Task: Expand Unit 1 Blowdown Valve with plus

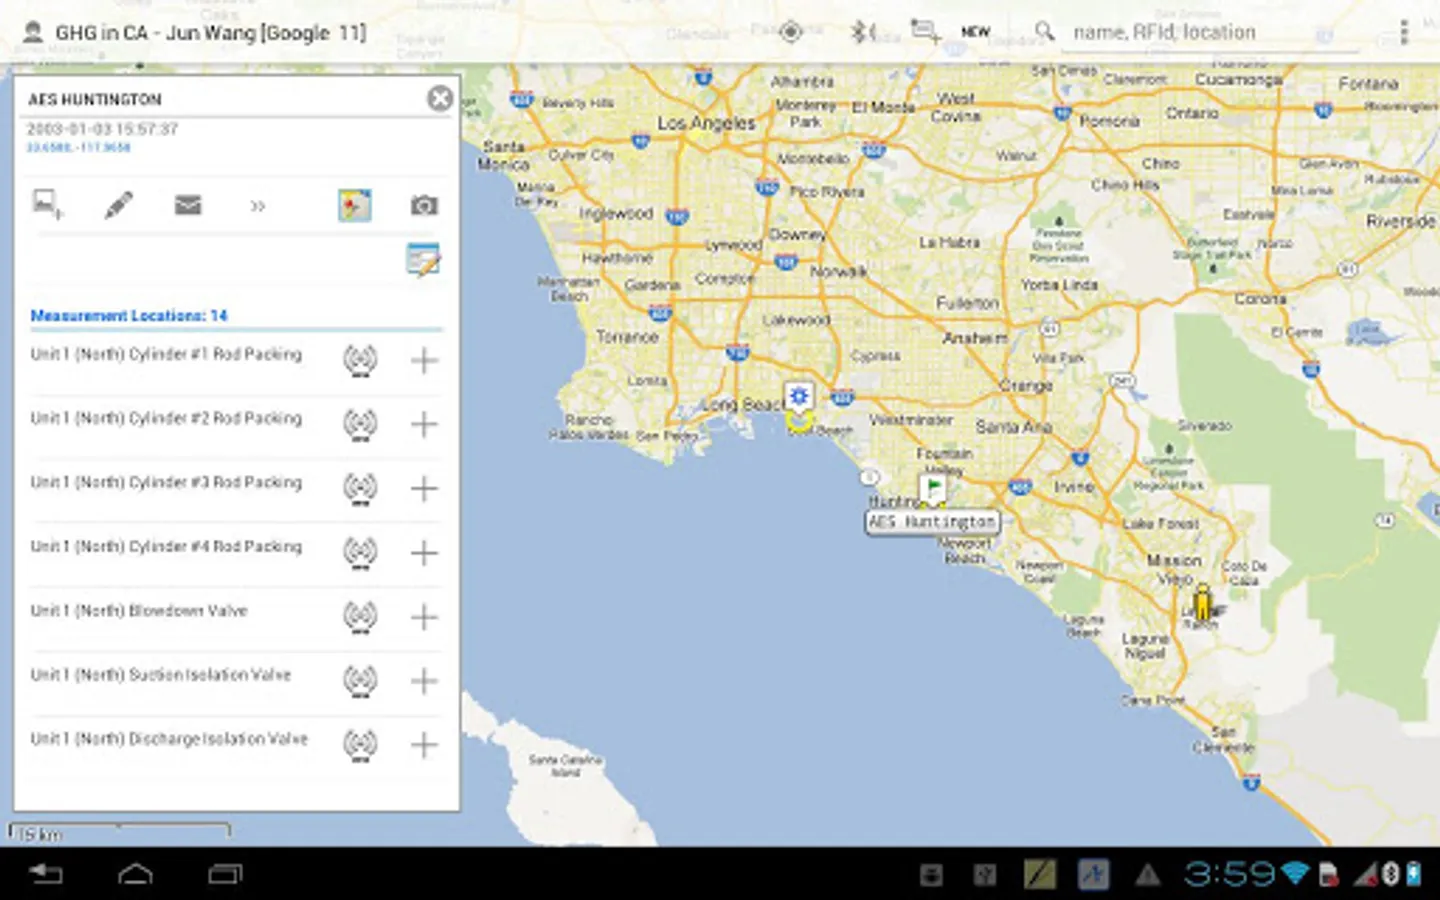Action: (424, 617)
